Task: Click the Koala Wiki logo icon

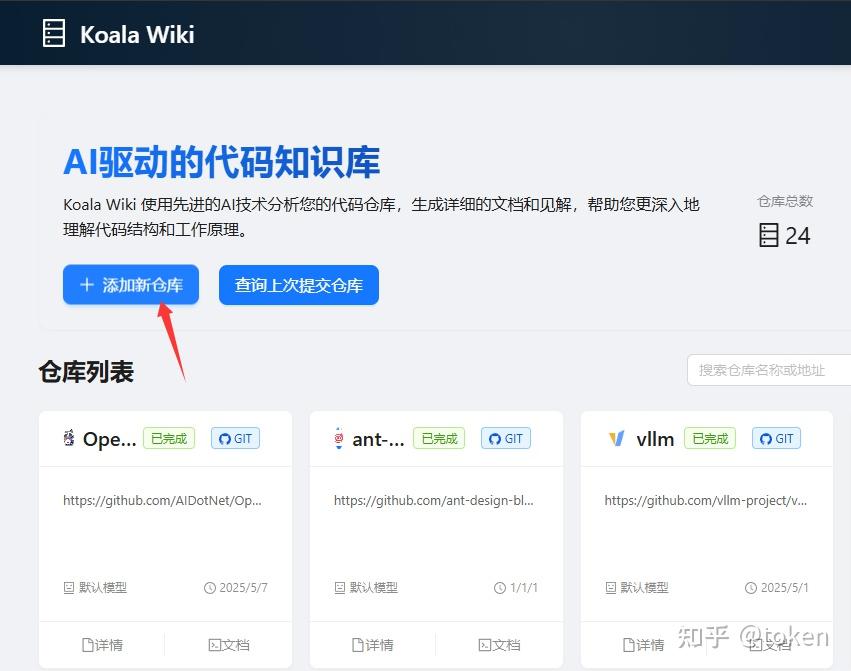Action: pos(54,32)
